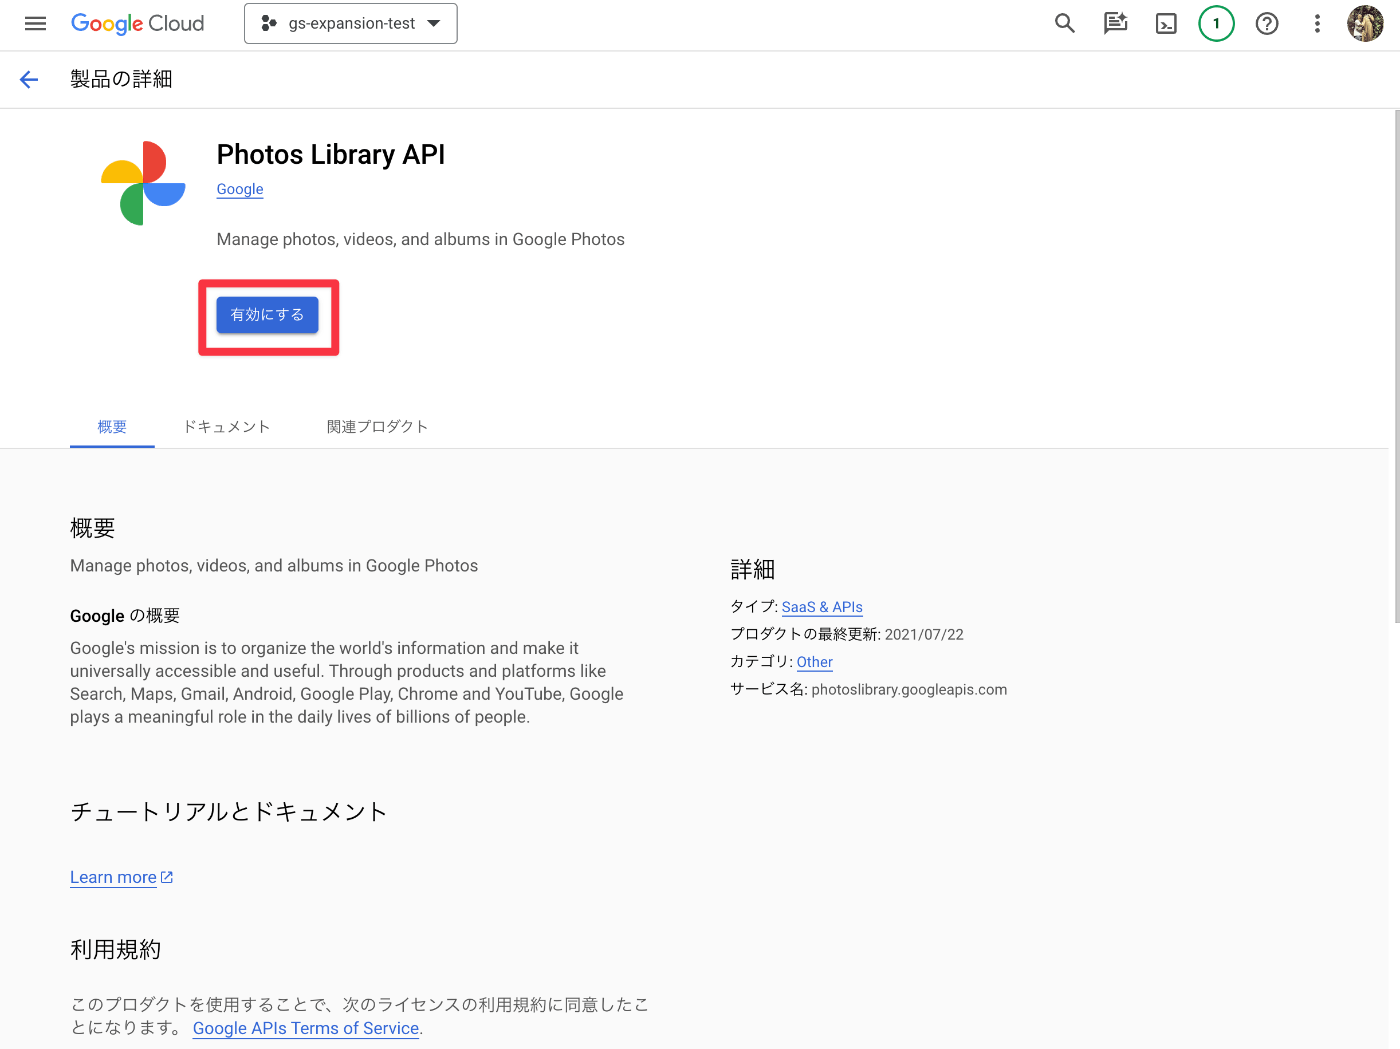1400x1049 pixels.
Task: Click the Google の概要 subheading
Action: click(125, 616)
